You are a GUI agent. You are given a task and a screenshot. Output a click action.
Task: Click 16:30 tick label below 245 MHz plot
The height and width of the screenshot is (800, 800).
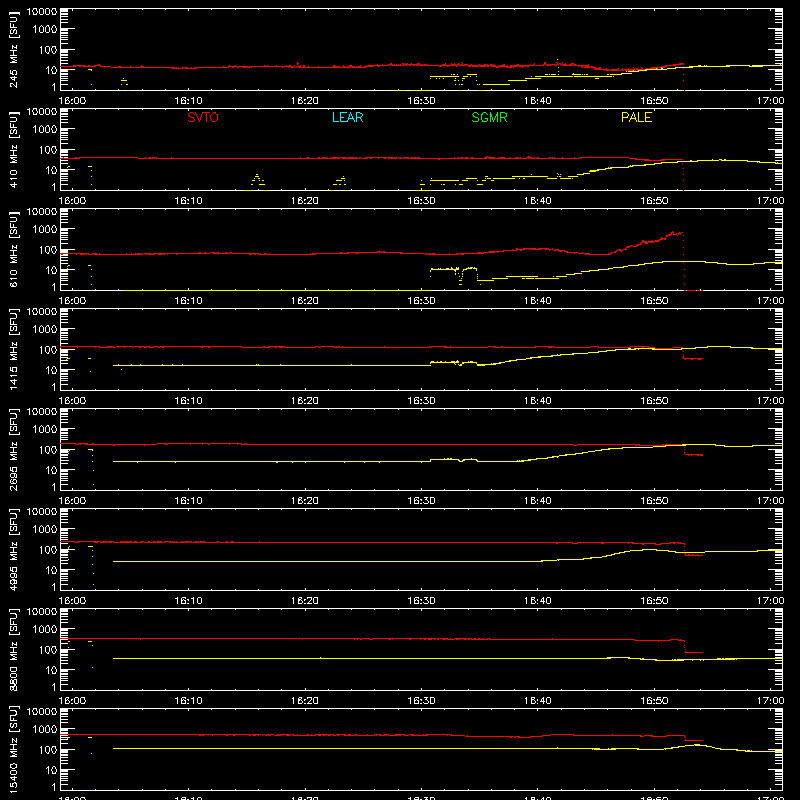(421, 101)
